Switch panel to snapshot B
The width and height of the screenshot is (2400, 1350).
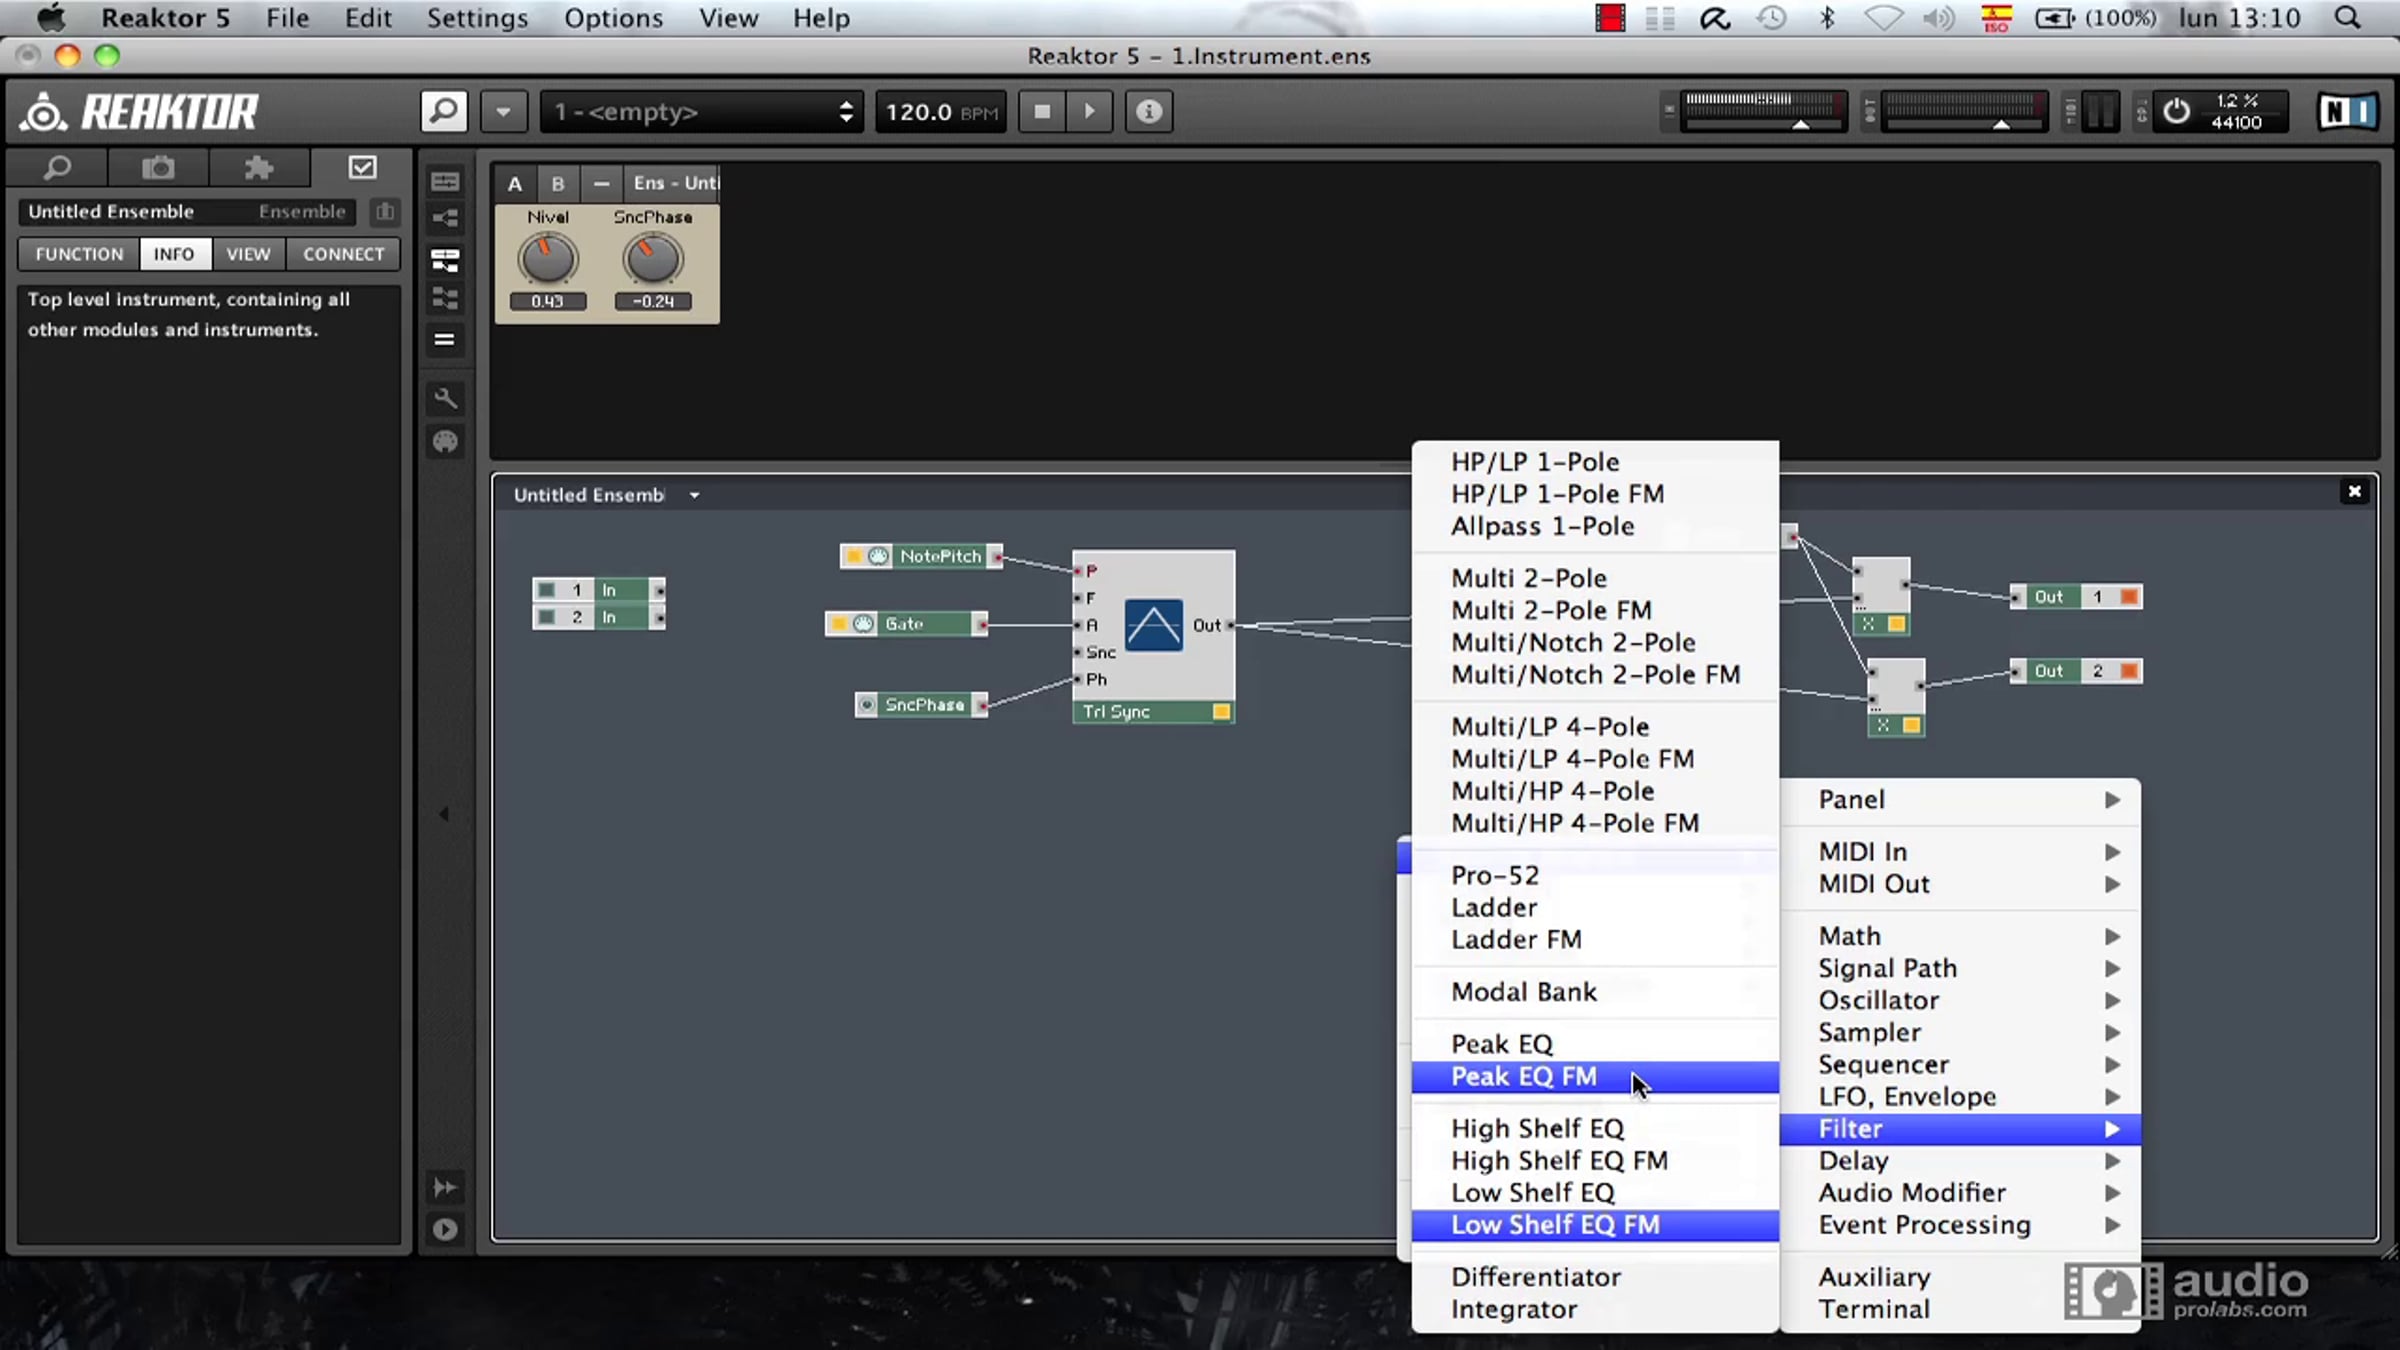click(558, 184)
